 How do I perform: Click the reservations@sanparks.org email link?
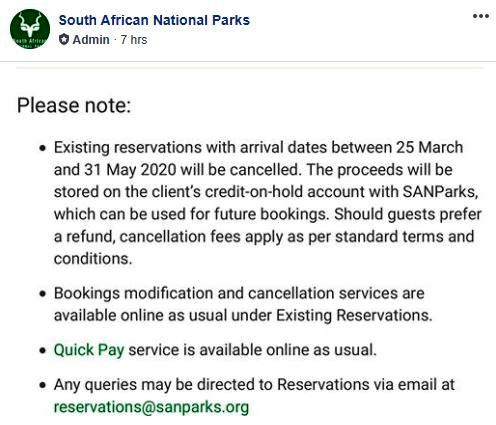(x=151, y=407)
